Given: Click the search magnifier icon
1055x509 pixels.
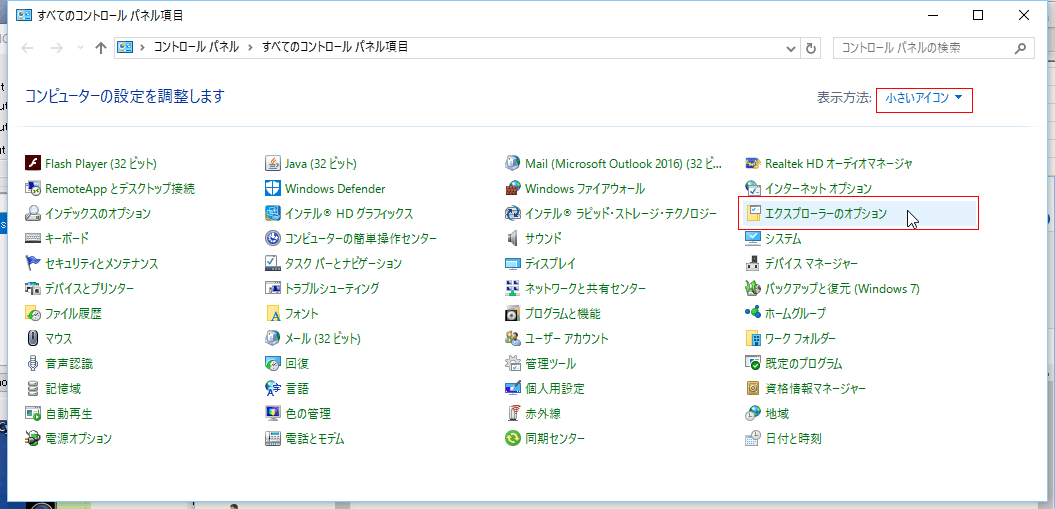Looking at the screenshot, I should pos(1021,48).
